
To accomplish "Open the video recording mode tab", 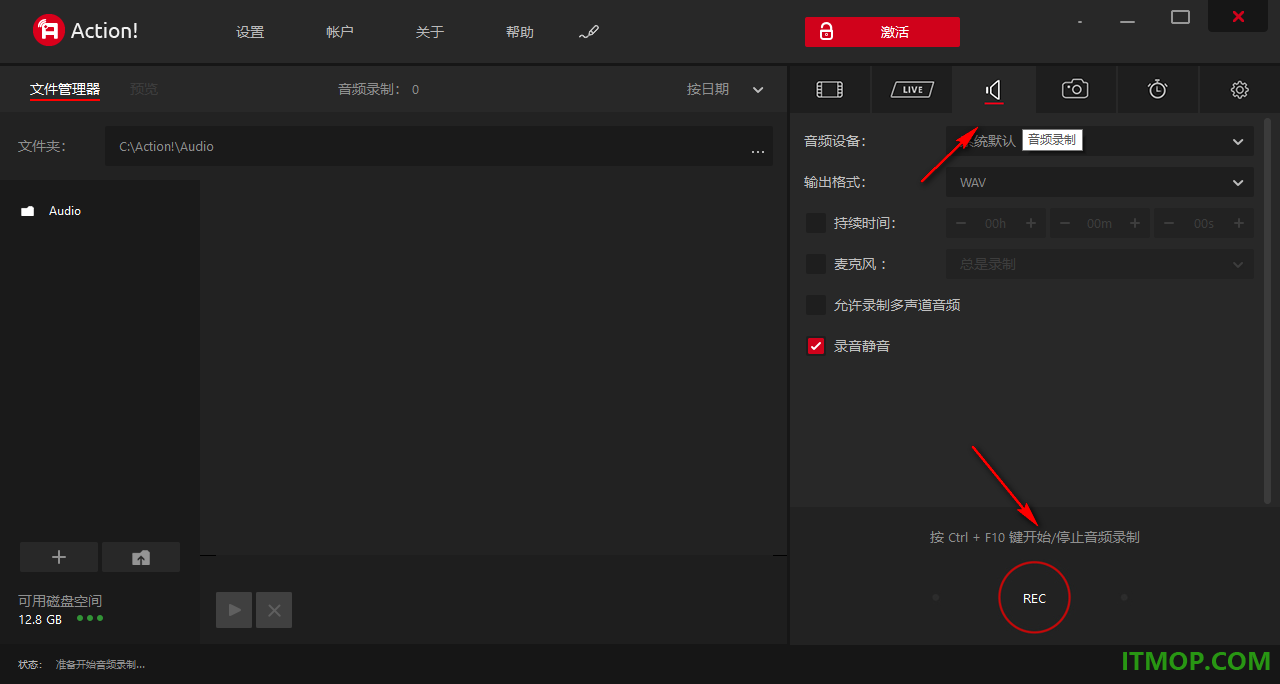I will coord(829,90).
